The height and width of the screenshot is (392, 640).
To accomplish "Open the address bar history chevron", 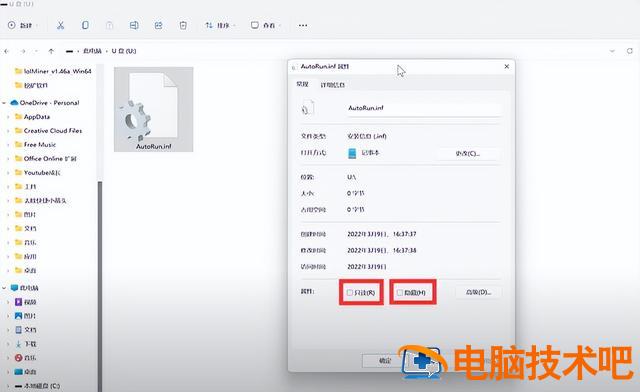I will (x=612, y=51).
